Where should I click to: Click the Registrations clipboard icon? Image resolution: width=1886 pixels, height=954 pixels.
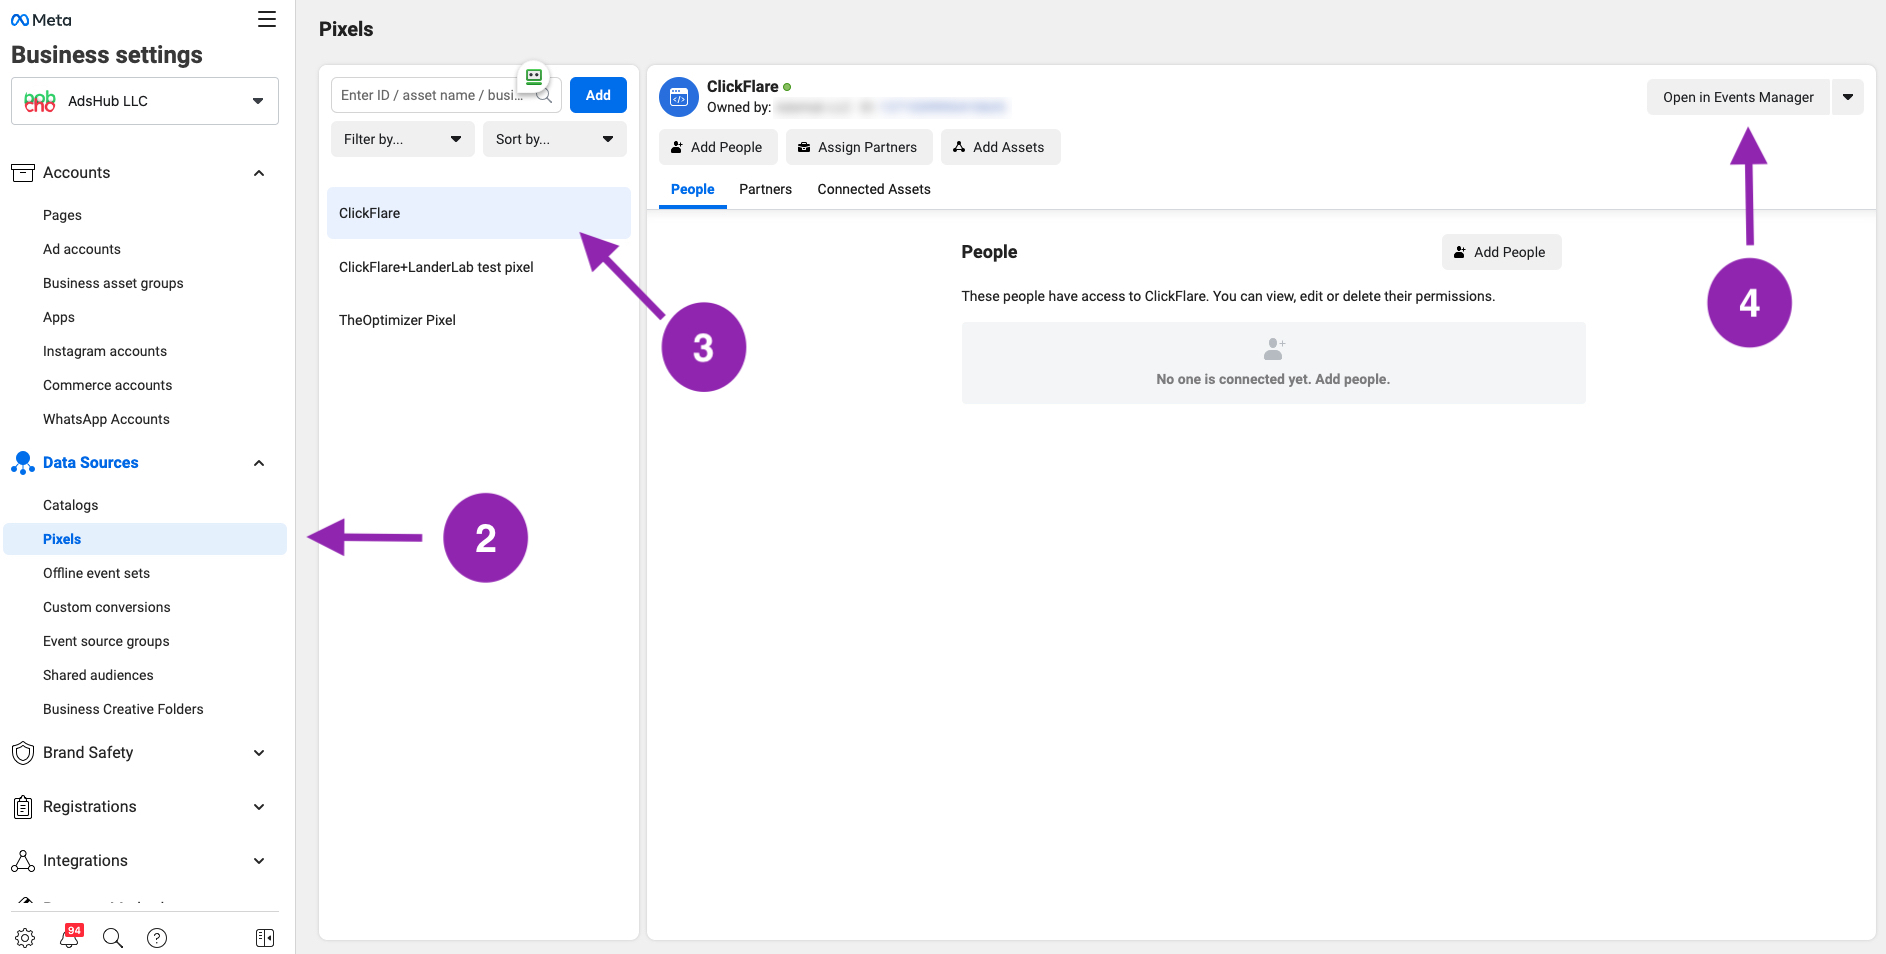[x=23, y=807]
